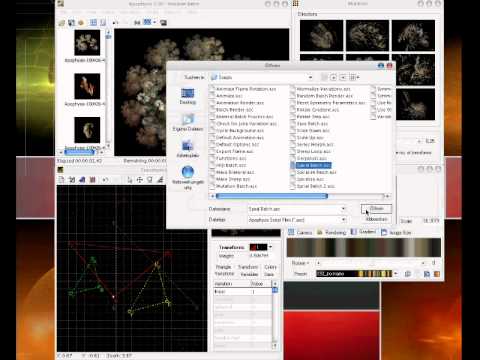Click the open-folder icon in main toolbar
The image size is (480, 360).
[x=62, y=23]
